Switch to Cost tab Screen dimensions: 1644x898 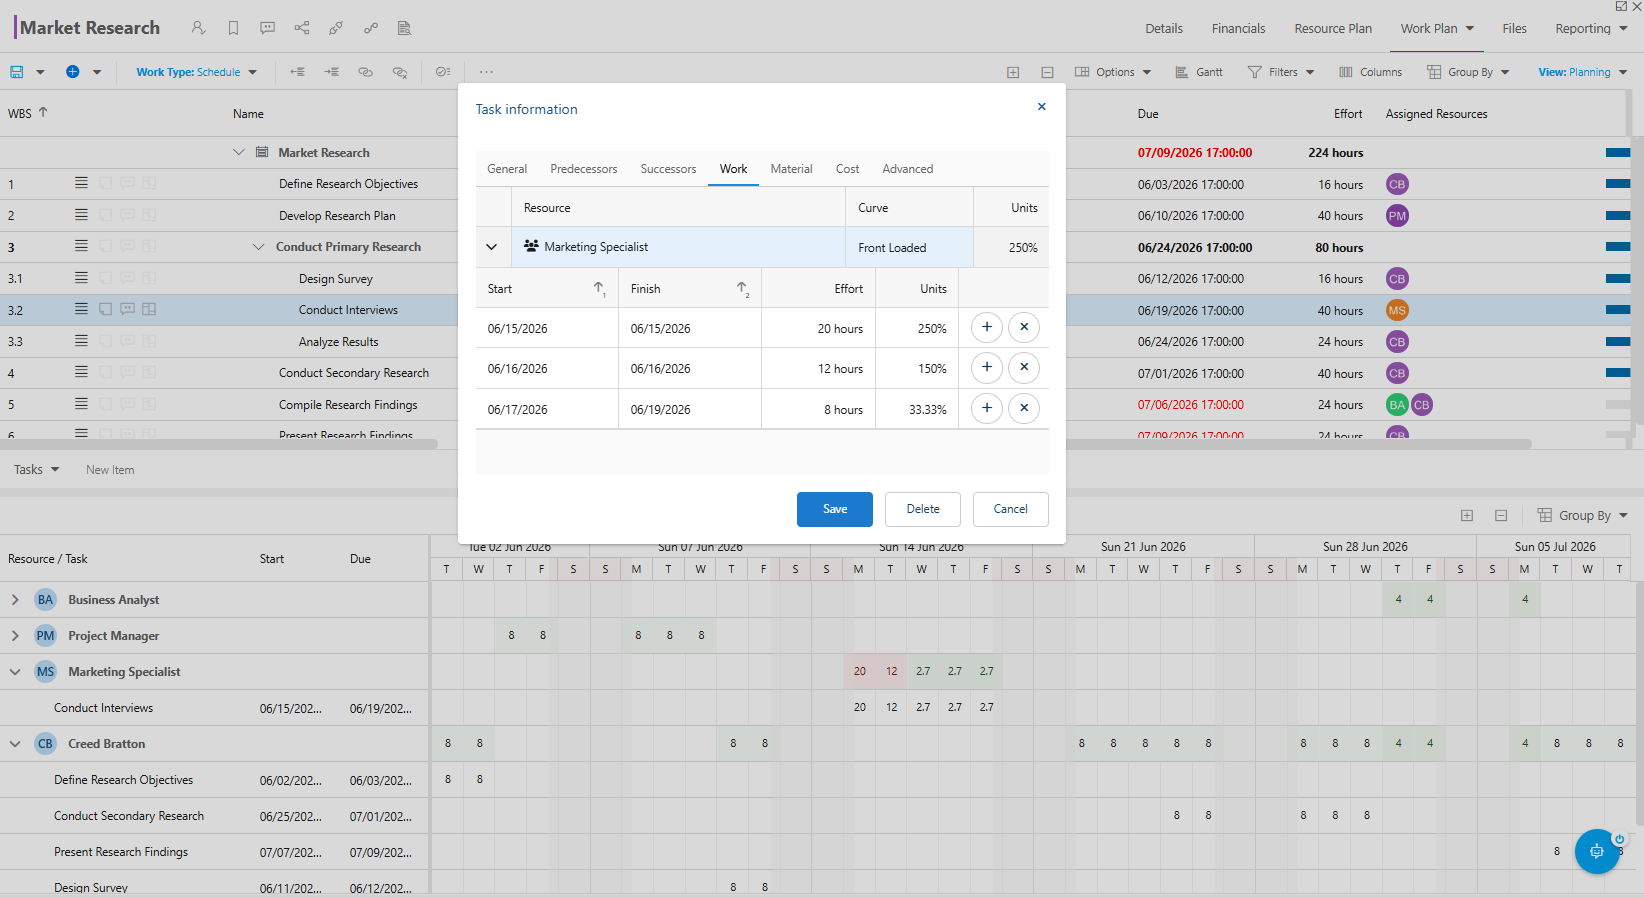[847, 169]
